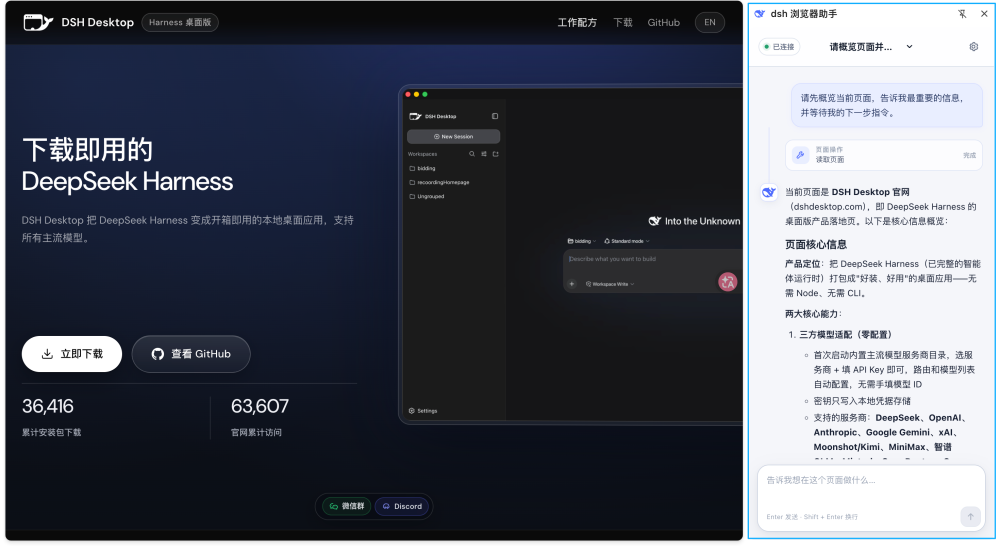Click the plus attach icon in prompt box
Image resolution: width=1000 pixels, height=546 pixels.
coord(572,284)
